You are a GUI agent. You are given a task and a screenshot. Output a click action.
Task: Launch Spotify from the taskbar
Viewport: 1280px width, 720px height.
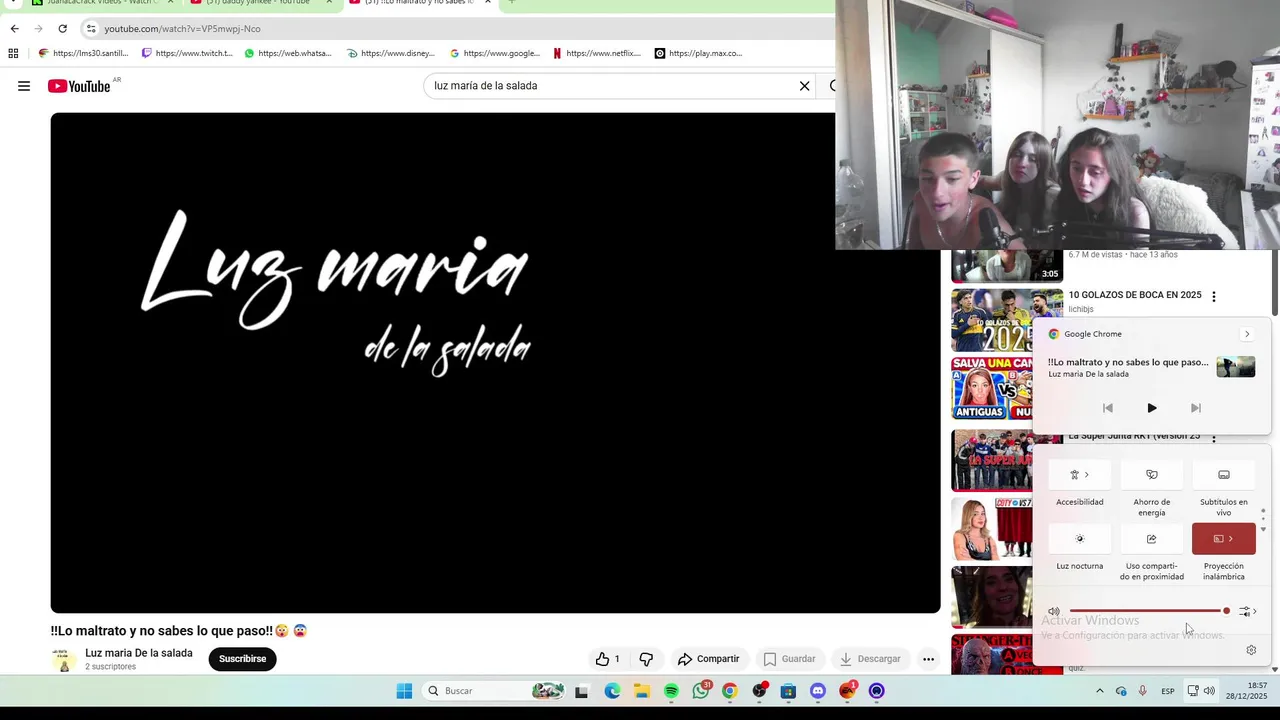(x=671, y=691)
